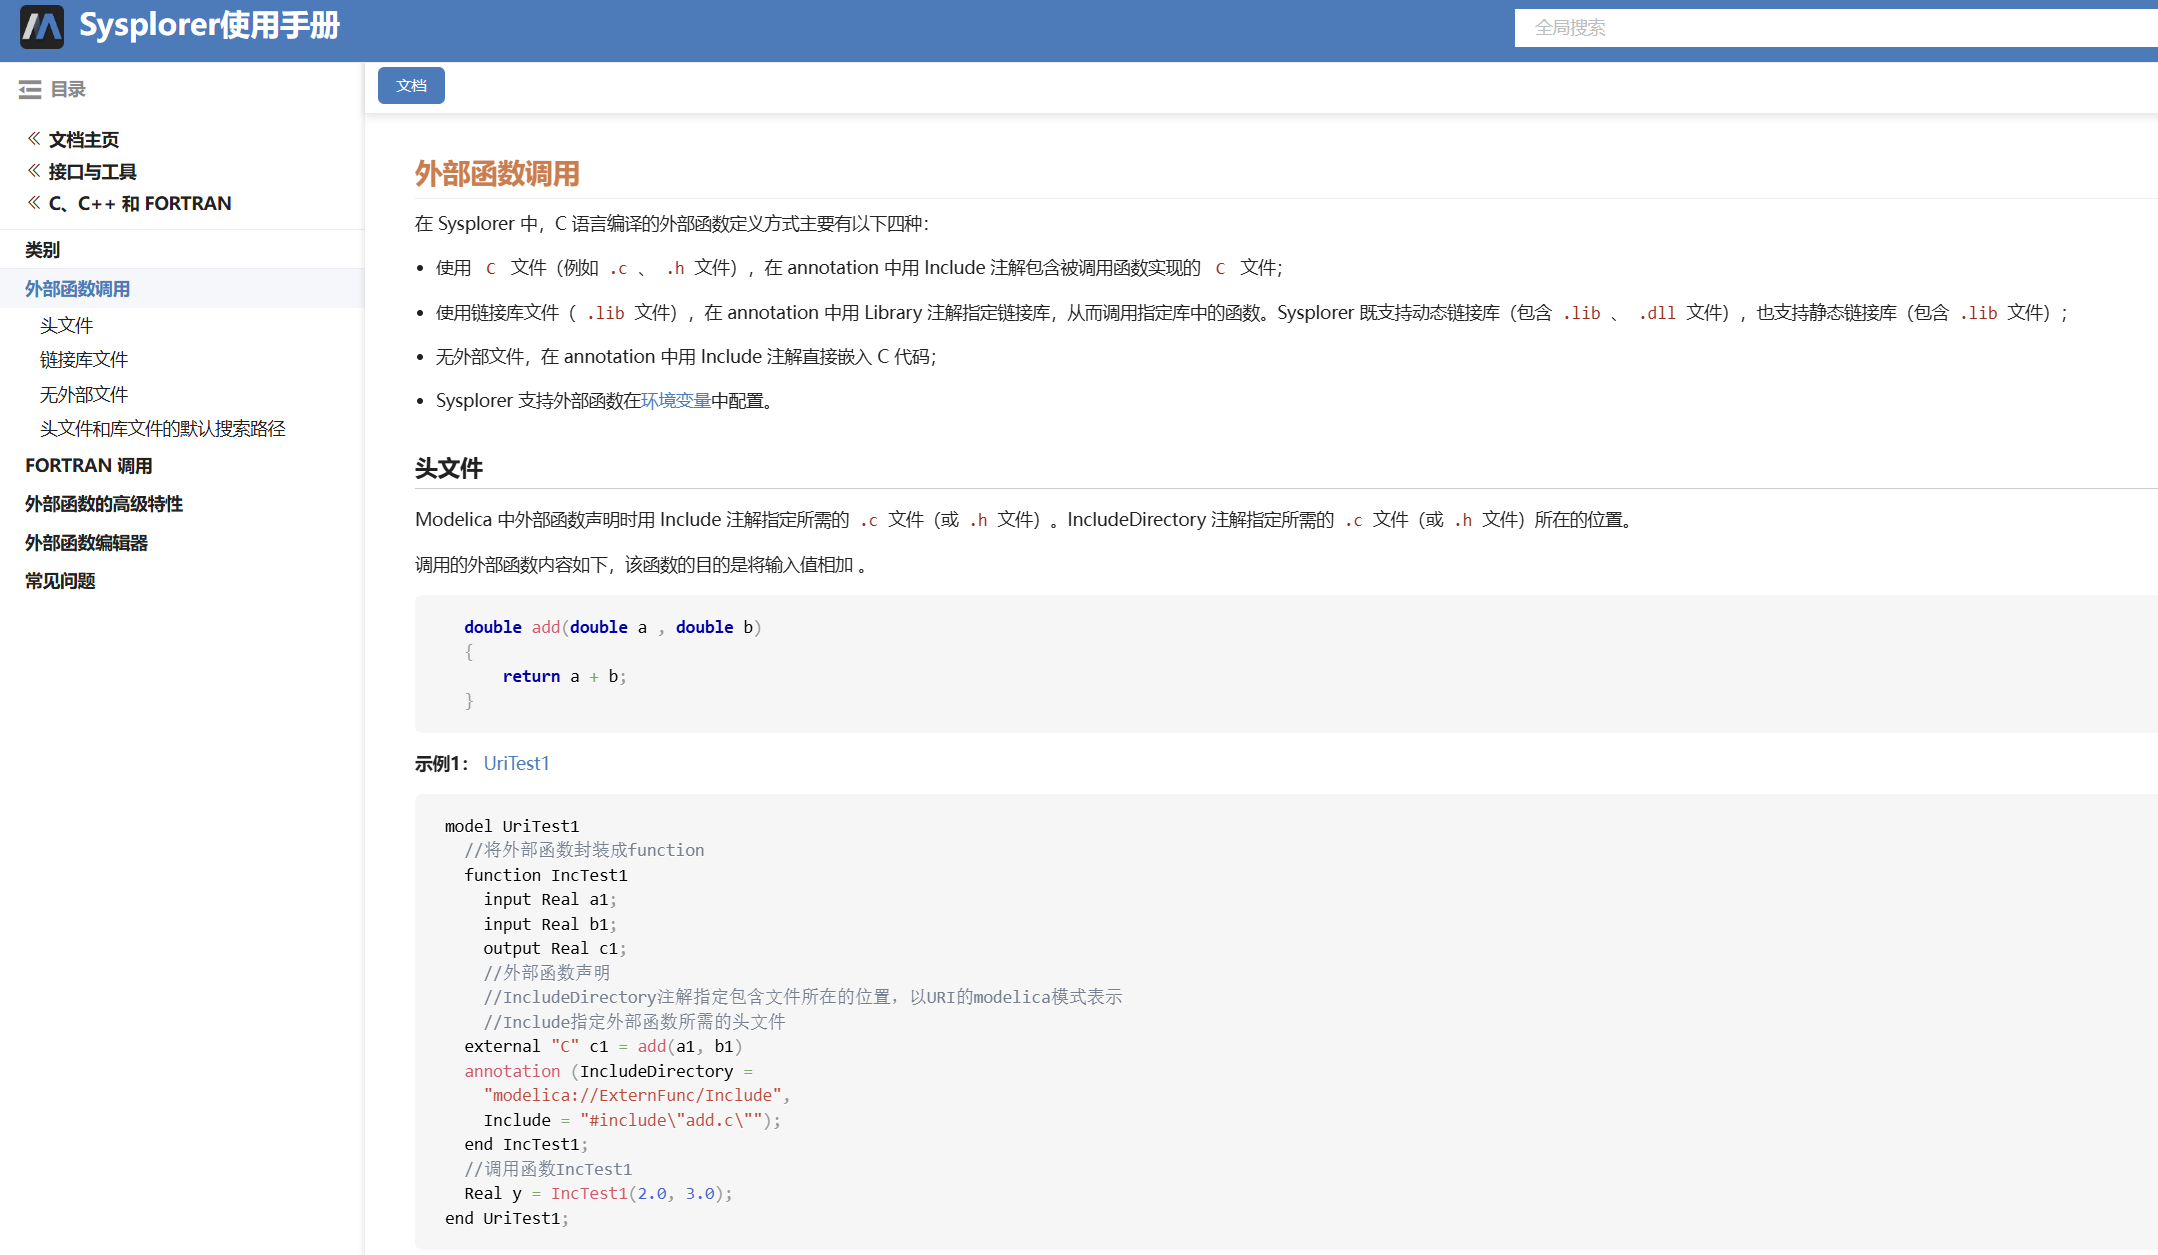2158x1255 pixels.
Task: Click 'external "C" c1 = add(a1, b1)' line
Action: [603, 1046]
